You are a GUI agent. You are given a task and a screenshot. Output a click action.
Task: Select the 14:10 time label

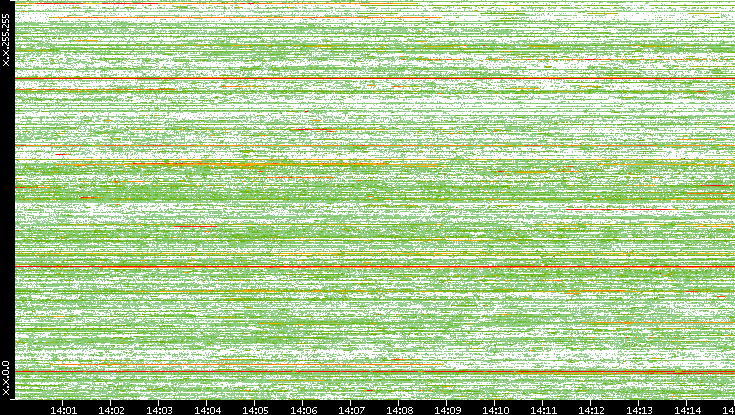[495, 410]
